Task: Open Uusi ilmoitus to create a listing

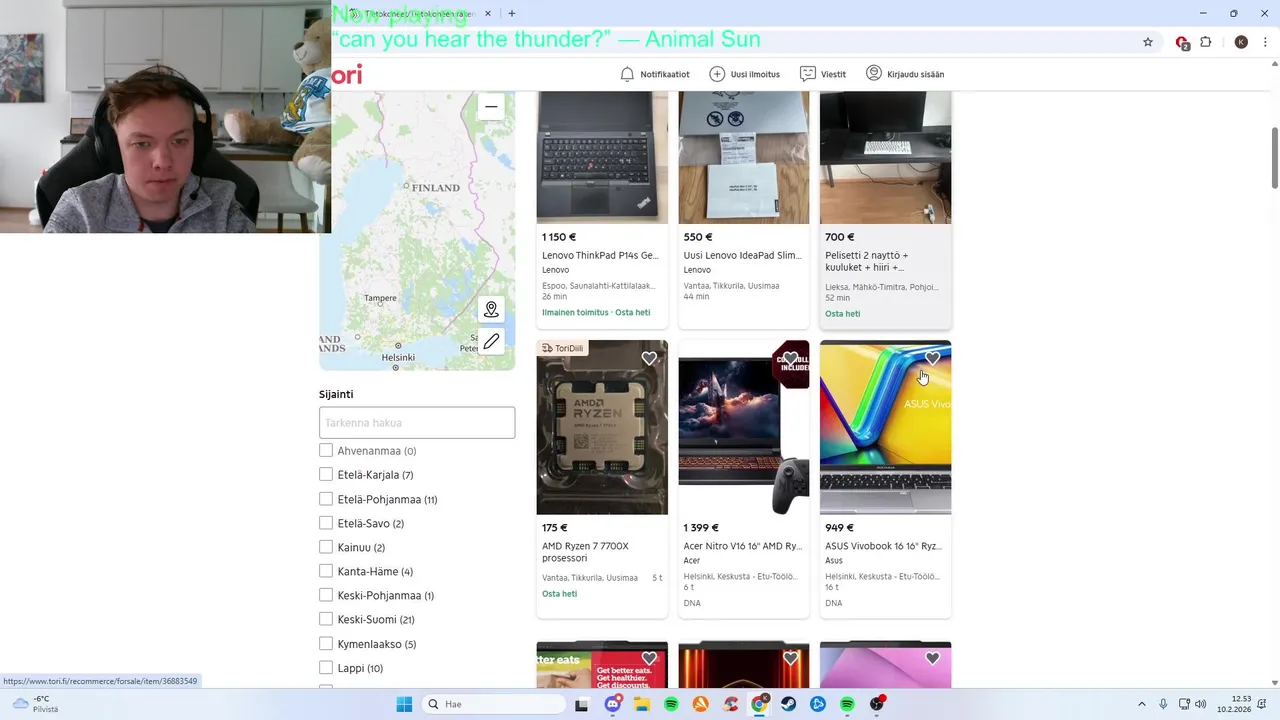Action: [x=744, y=74]
